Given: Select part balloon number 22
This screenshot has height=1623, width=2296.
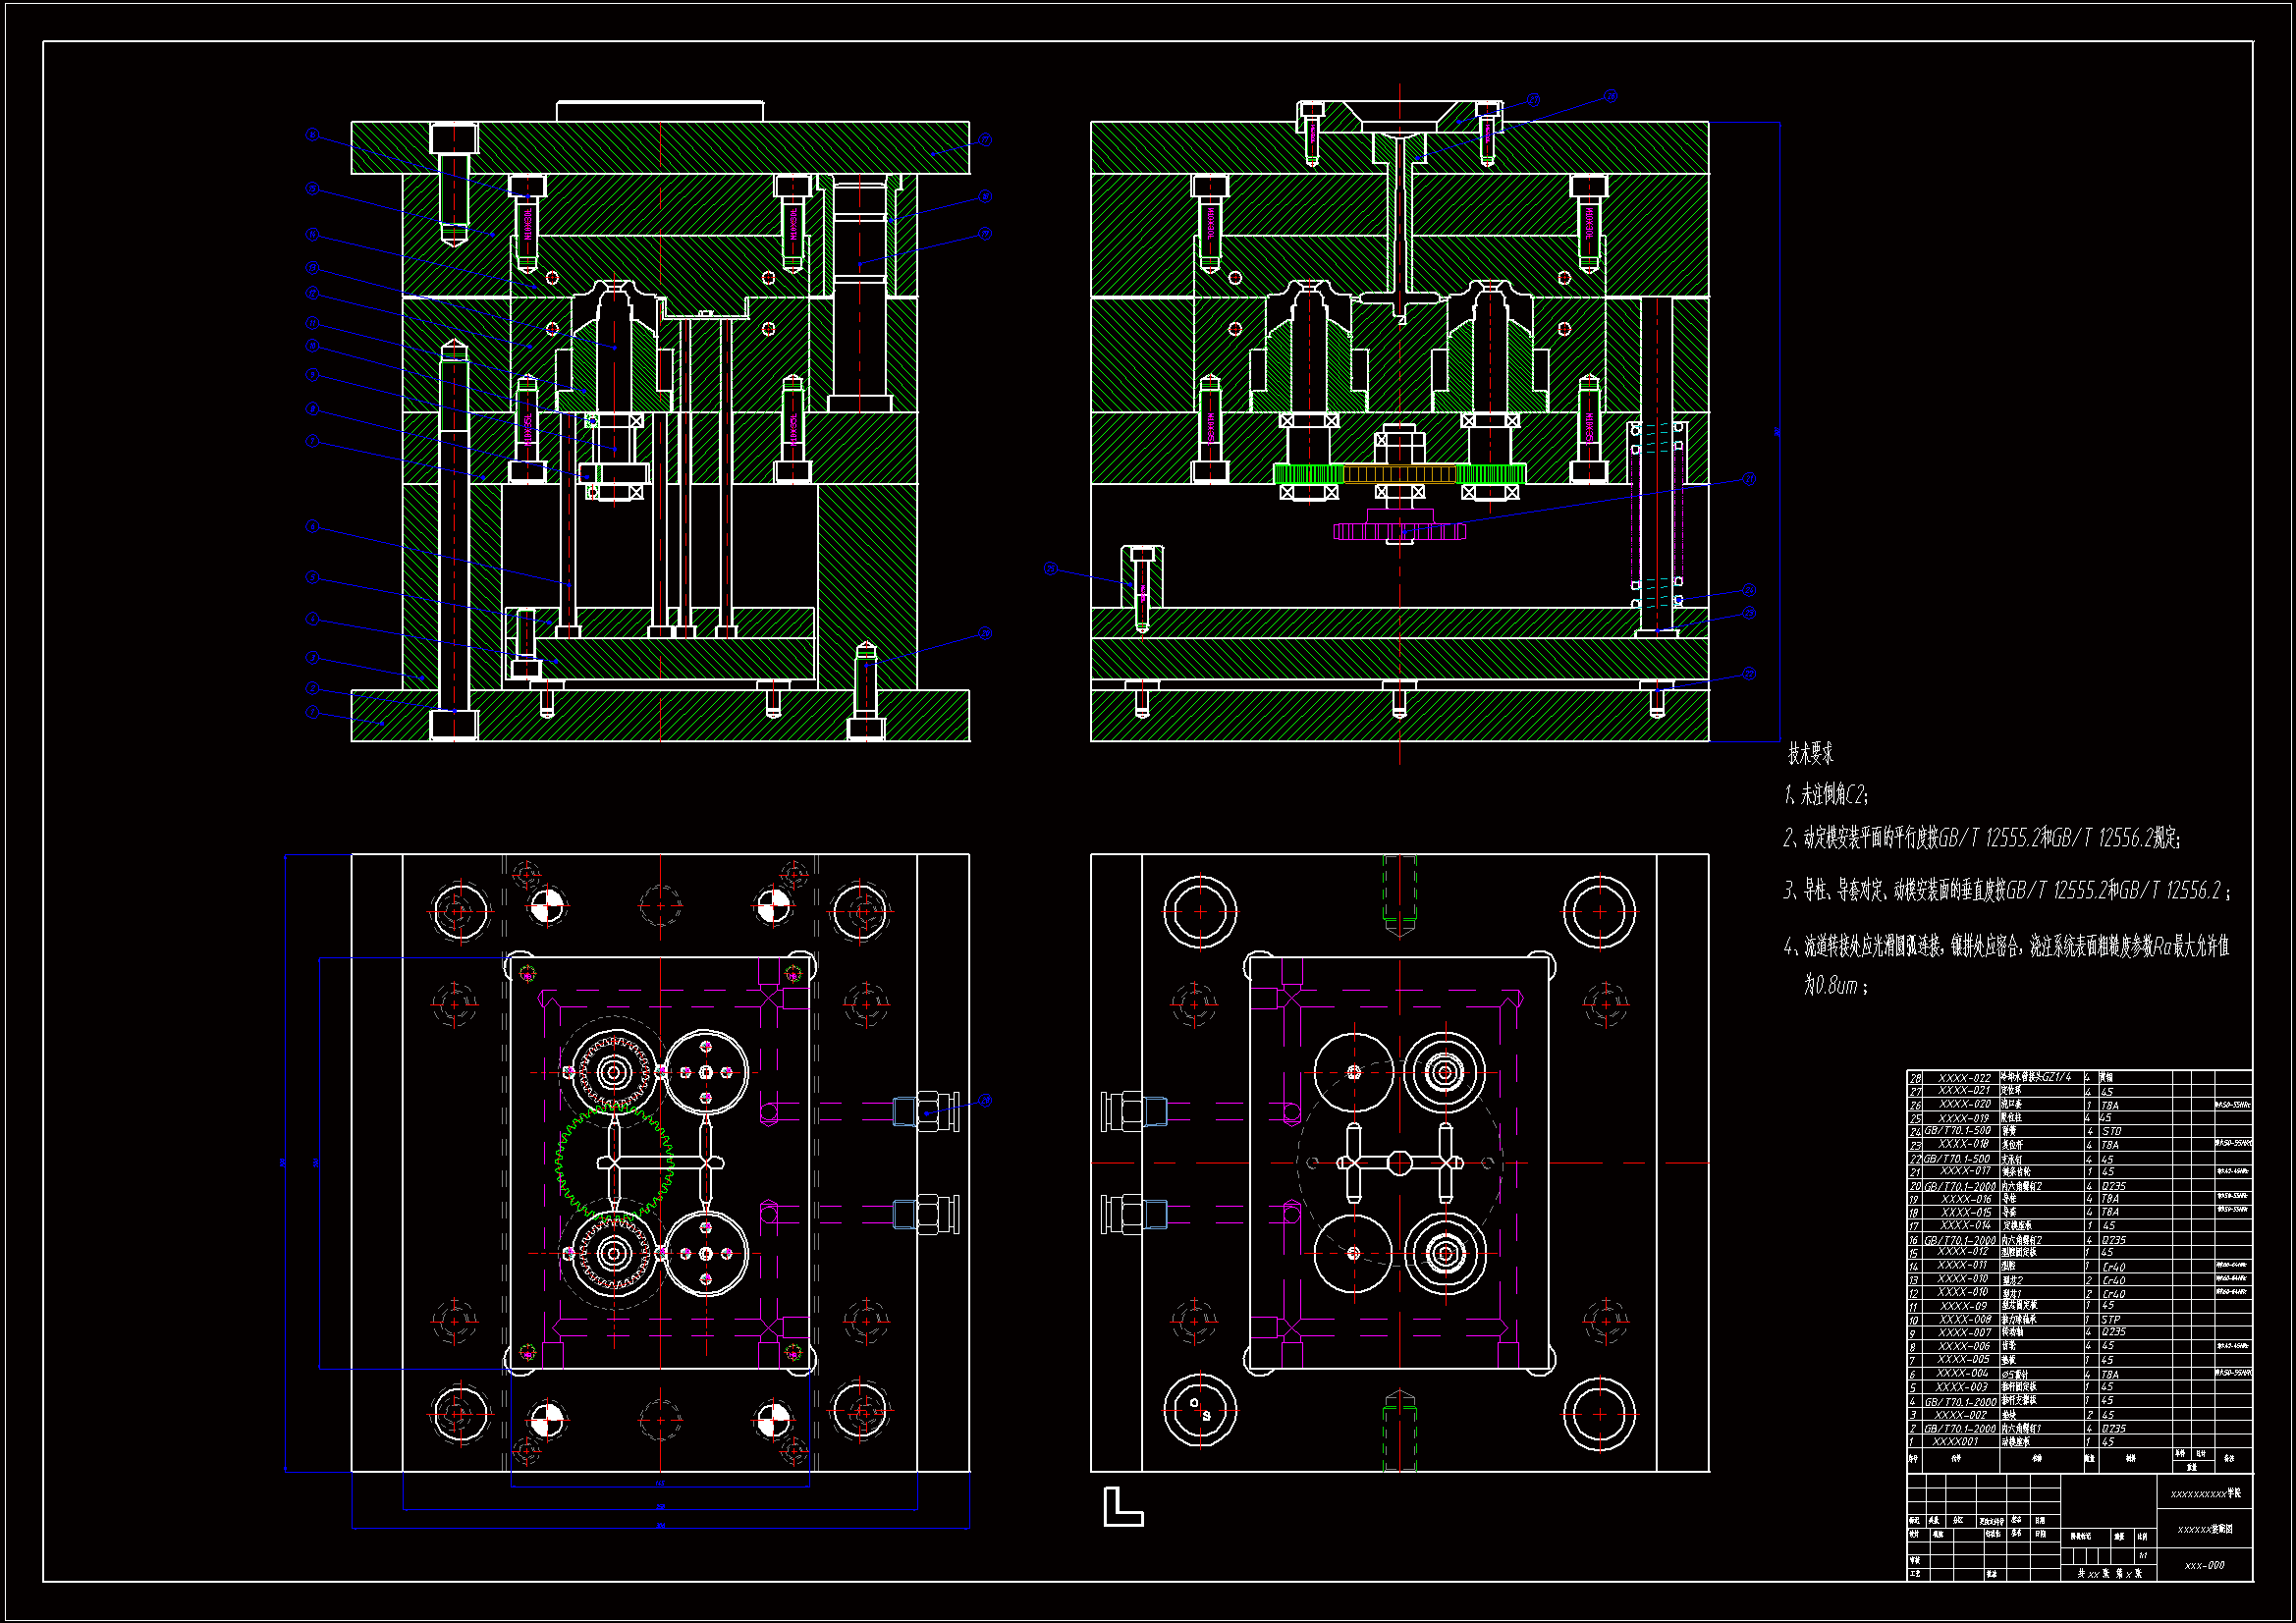Looking at the screenshot, I should pos(1749,674).
